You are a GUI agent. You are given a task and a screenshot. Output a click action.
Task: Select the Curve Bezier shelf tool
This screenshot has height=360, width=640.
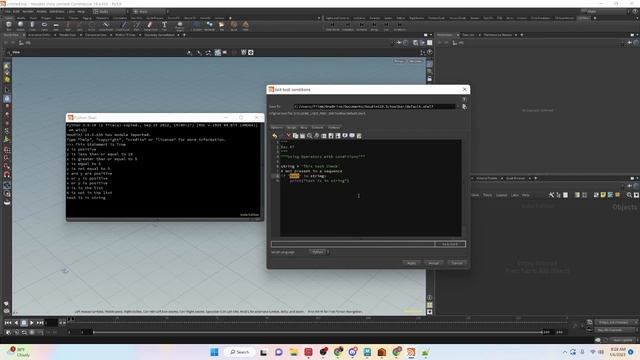pyautogui.click(x=106, y=26)
